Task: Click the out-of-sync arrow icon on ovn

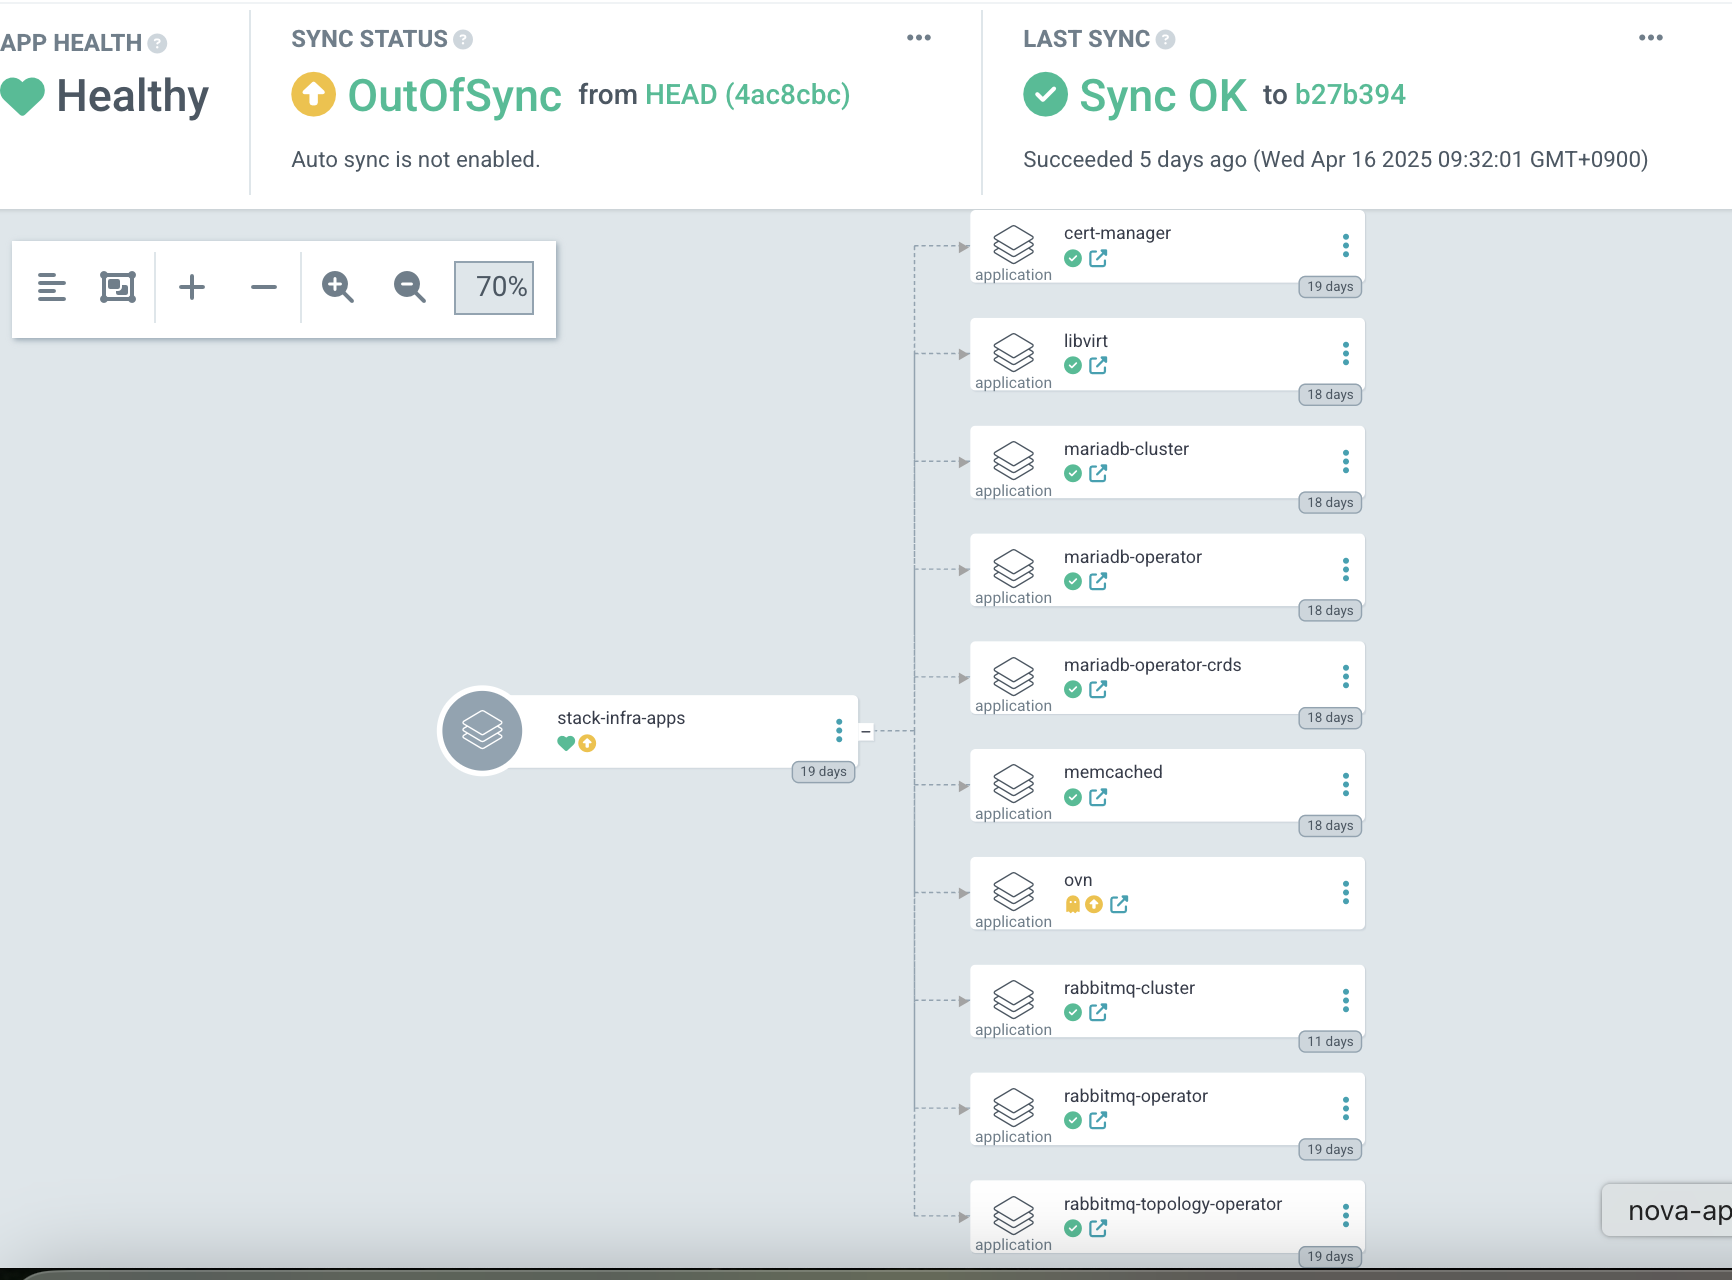Action: [x=1094, y=904]
